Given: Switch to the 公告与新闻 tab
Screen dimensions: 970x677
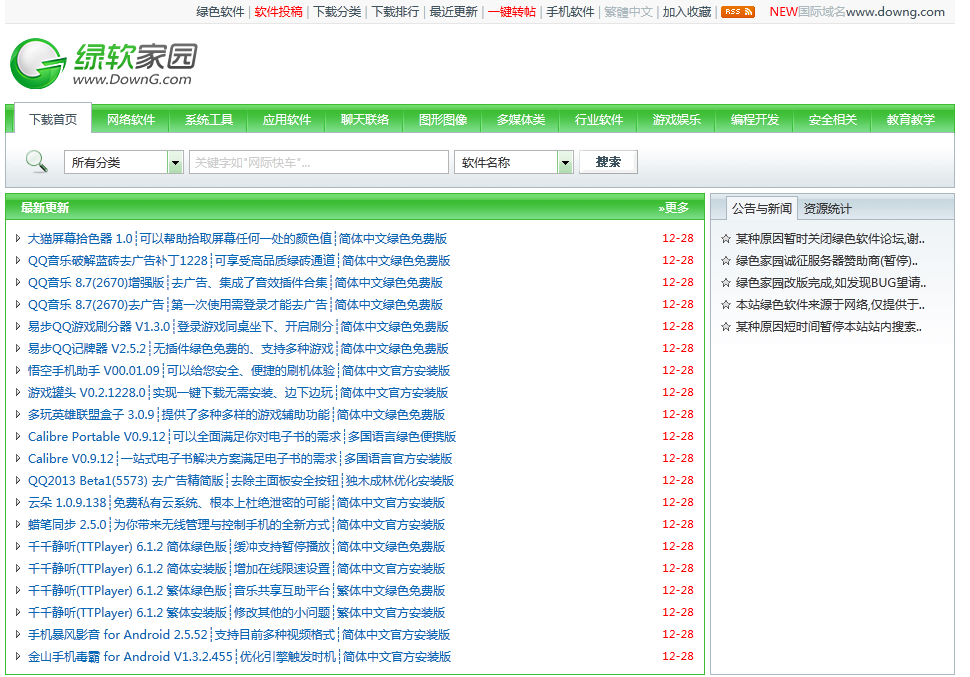Looking at the screenshot, I should tap(762, 209).
